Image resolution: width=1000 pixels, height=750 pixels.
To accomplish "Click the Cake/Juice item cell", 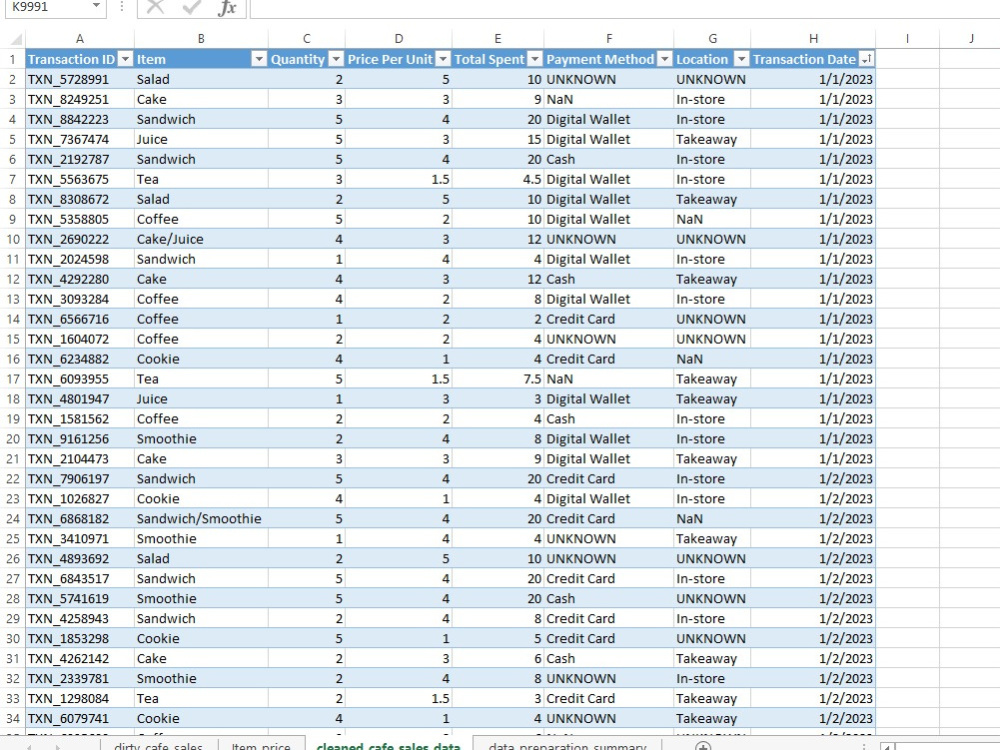I will click(201, 239).
